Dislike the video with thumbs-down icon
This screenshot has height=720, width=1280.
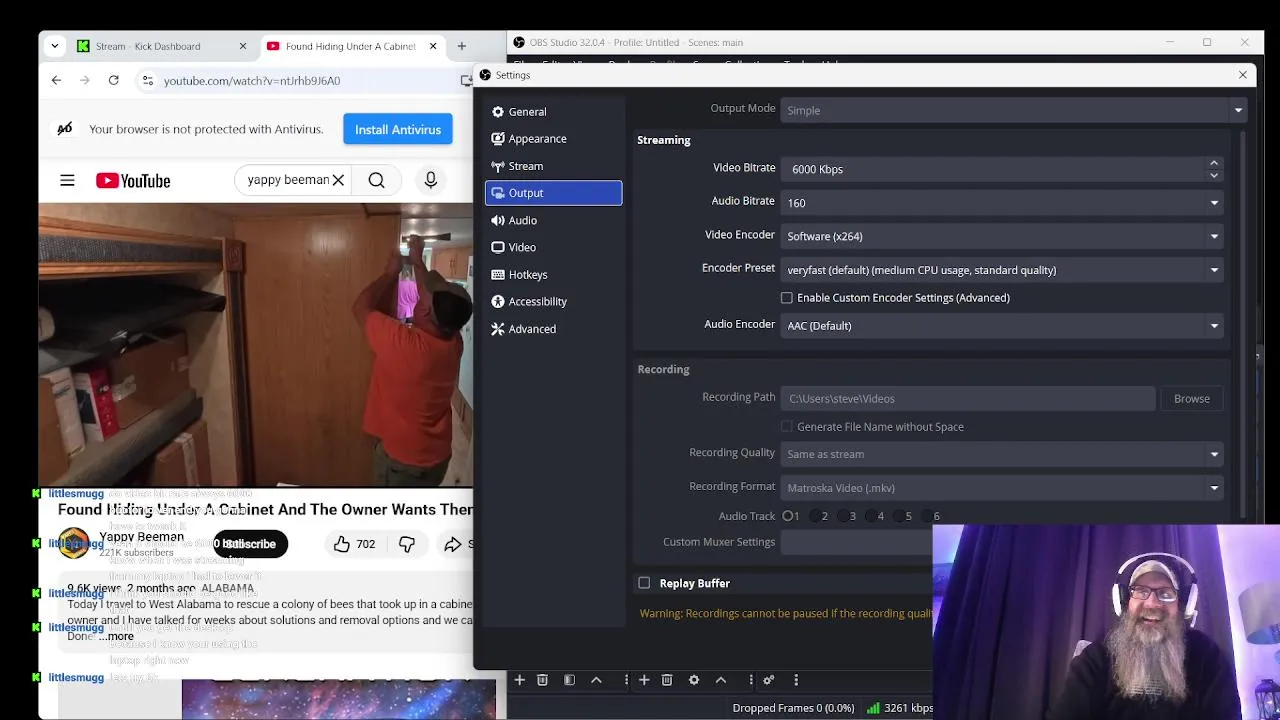click(x=407, y=544)
